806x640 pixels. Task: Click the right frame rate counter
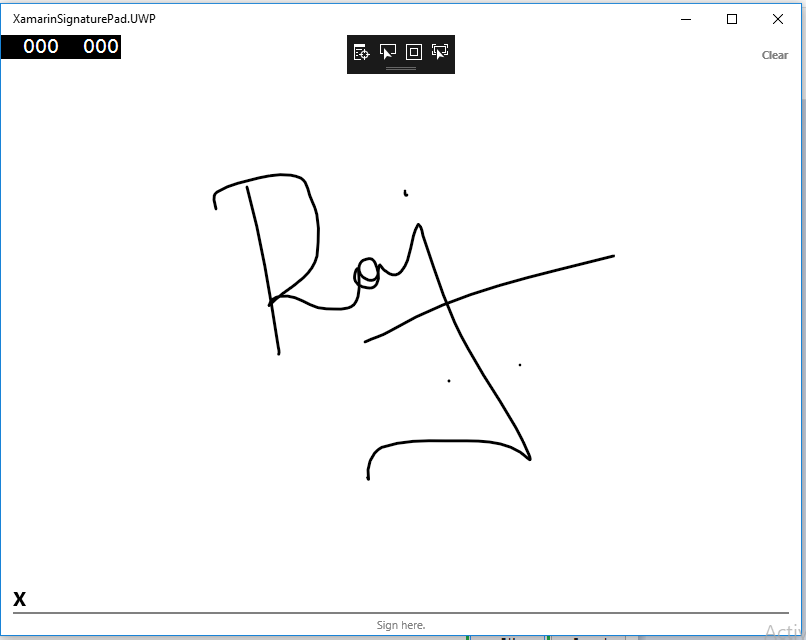tap(98, 46)
